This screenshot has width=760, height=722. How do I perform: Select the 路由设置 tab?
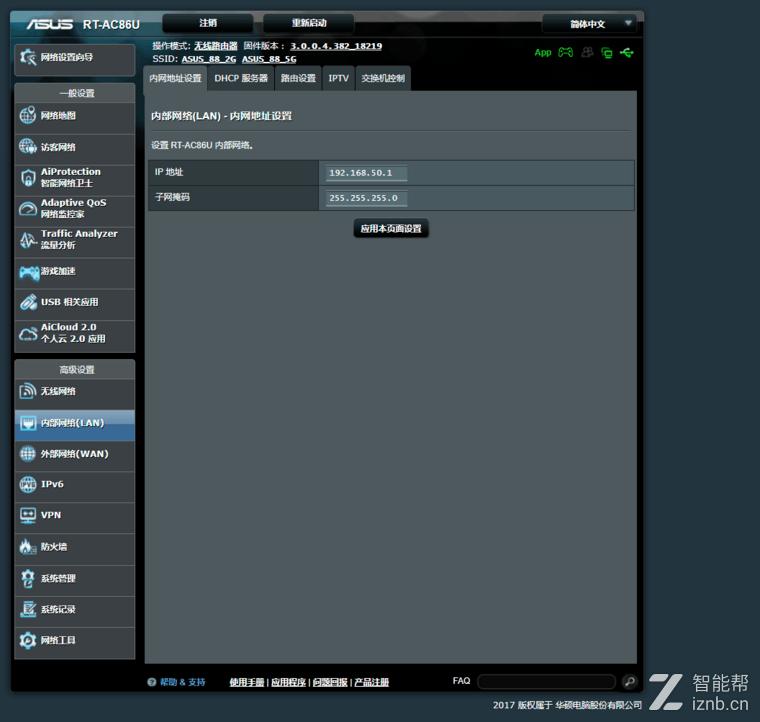298,78
